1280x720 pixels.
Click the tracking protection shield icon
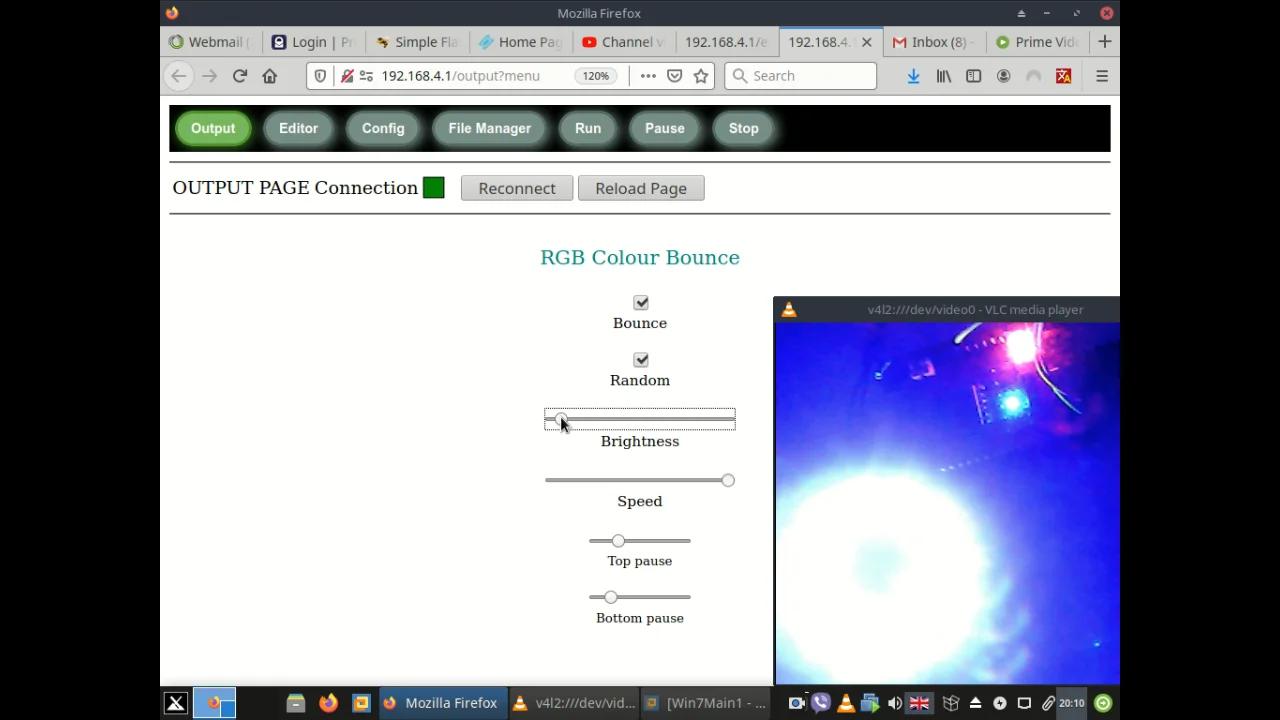click(x=320, y=76)
